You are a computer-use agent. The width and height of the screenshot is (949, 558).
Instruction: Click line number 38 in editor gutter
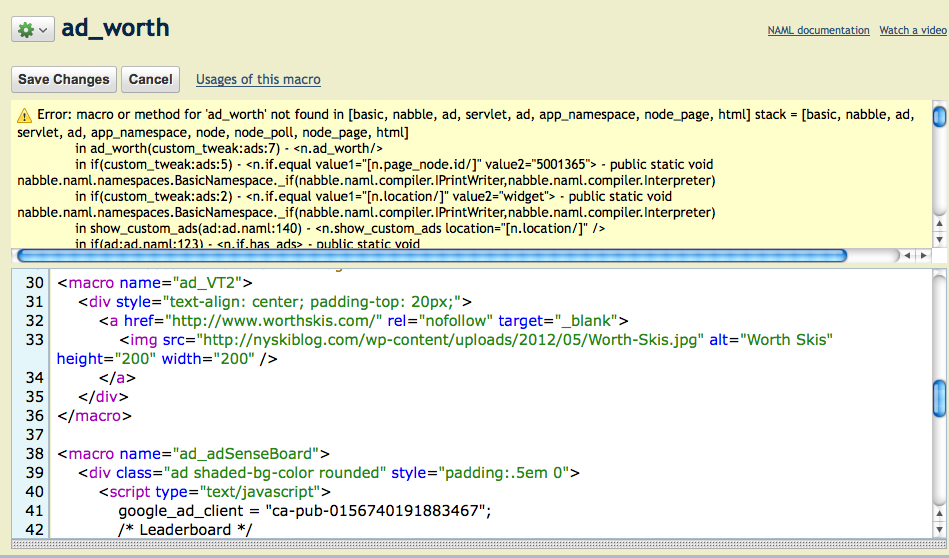[35, 453]
